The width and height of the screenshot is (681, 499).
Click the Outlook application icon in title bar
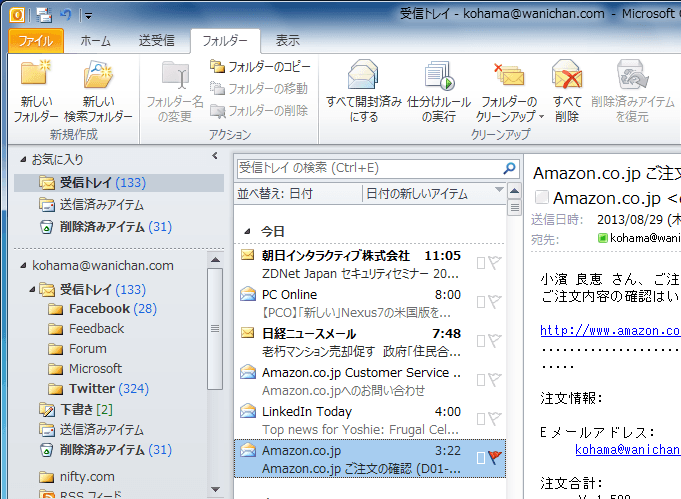(17, 15)
